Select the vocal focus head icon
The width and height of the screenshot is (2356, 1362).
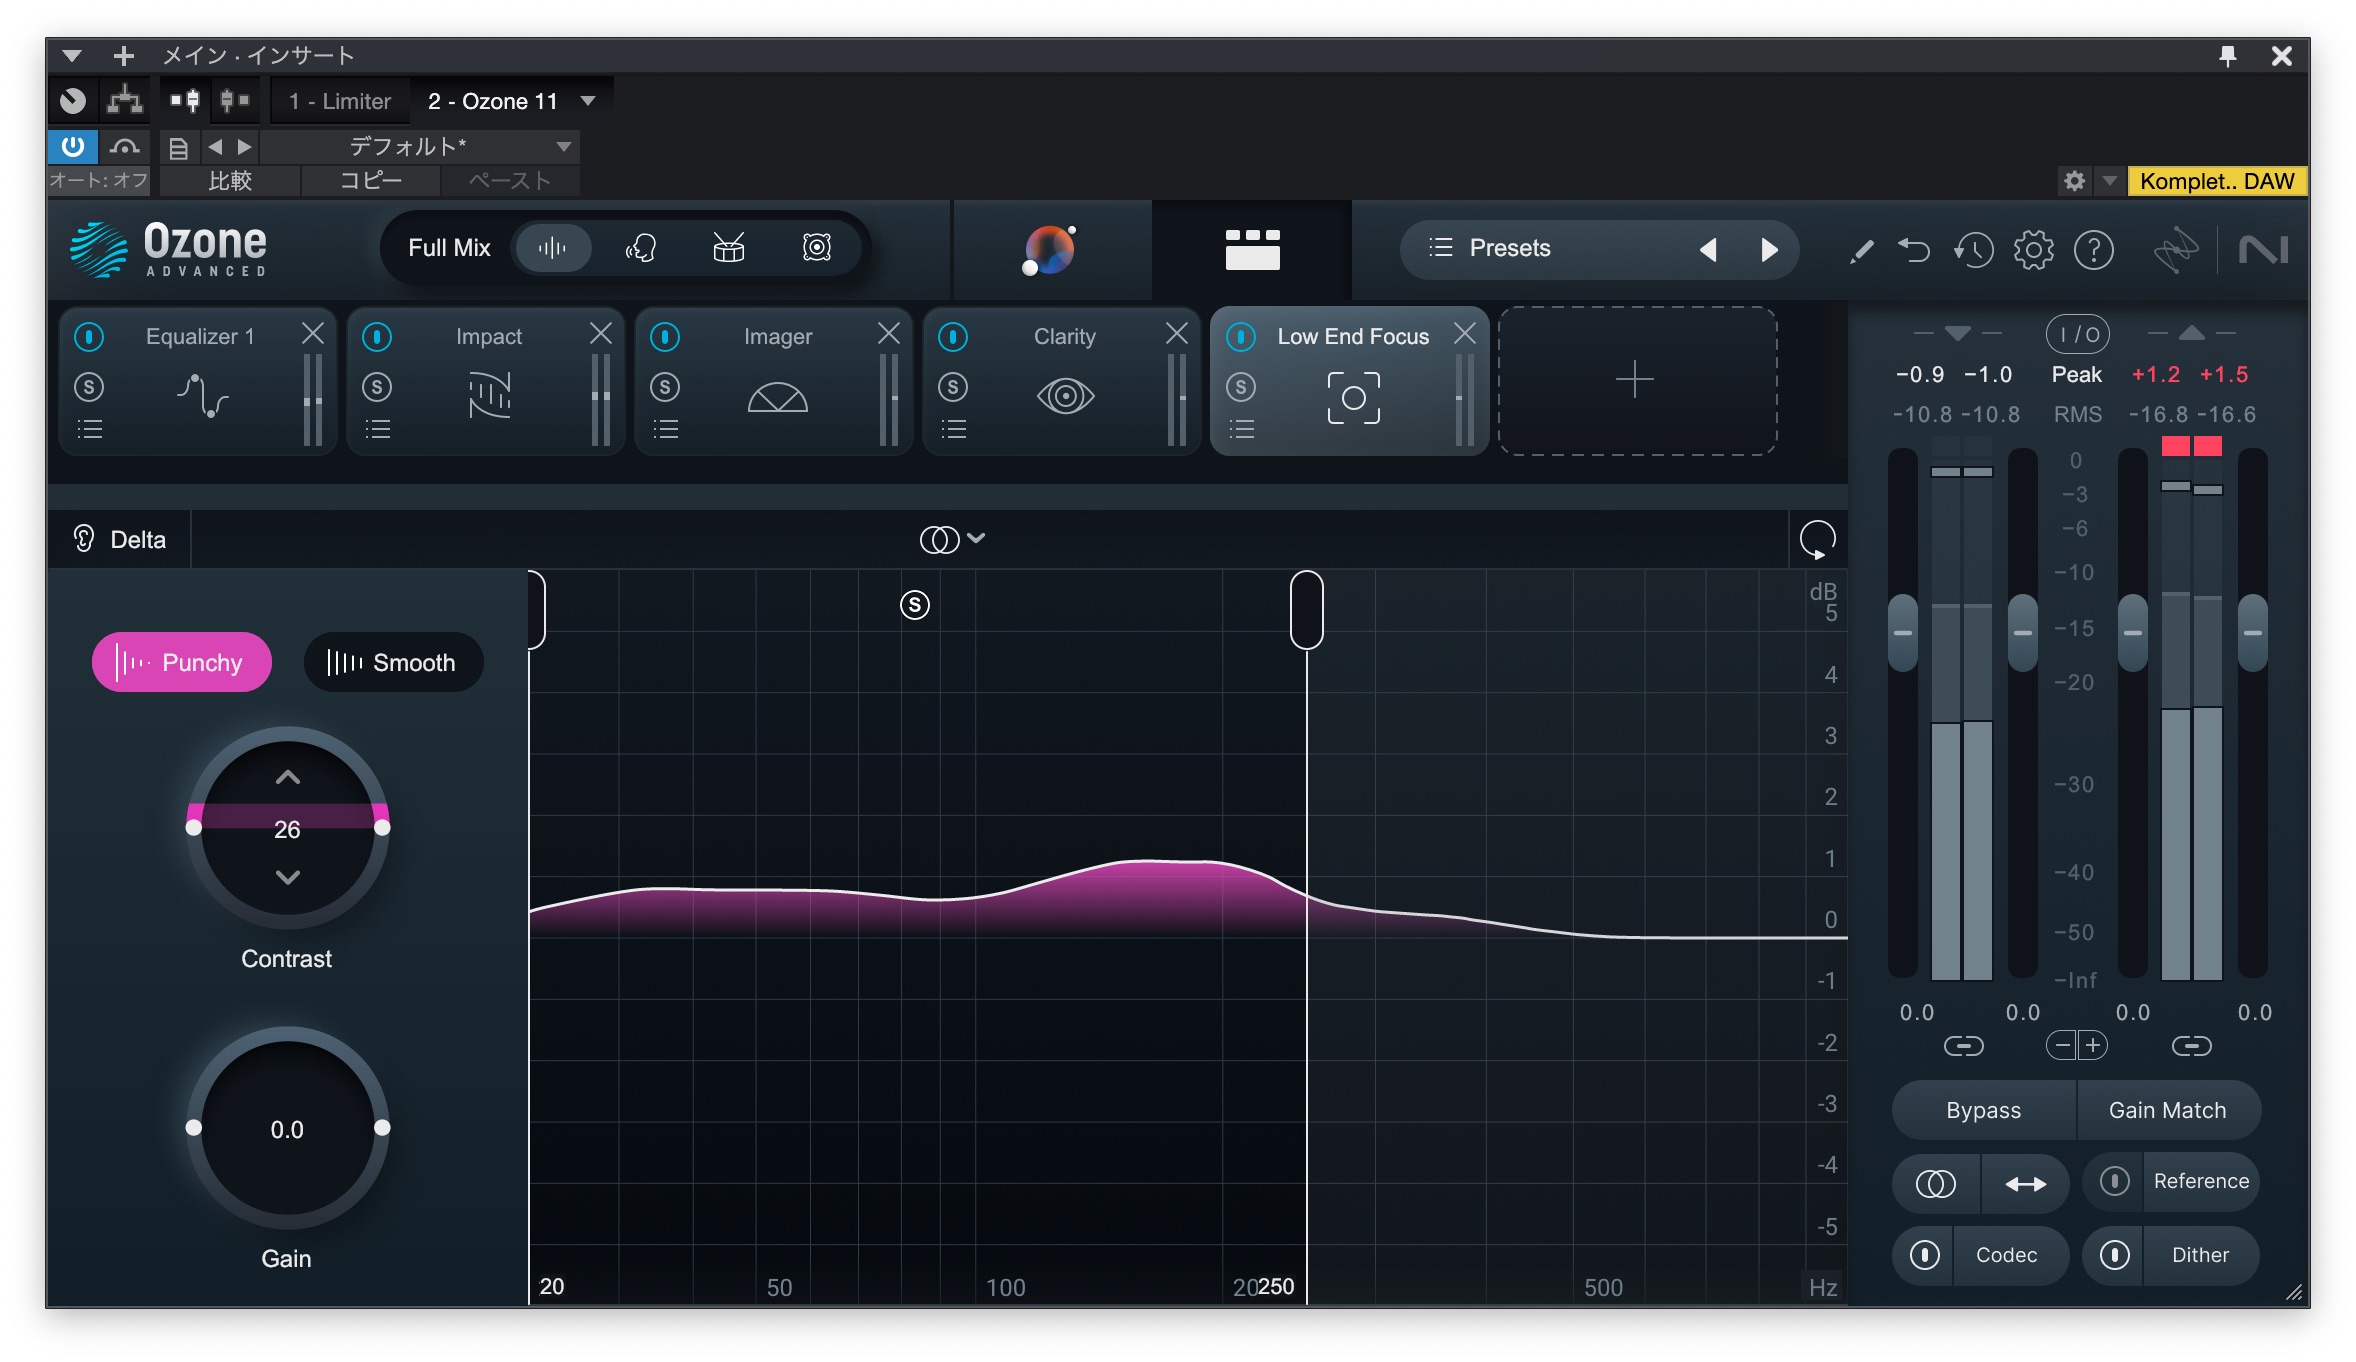[641, 248]
